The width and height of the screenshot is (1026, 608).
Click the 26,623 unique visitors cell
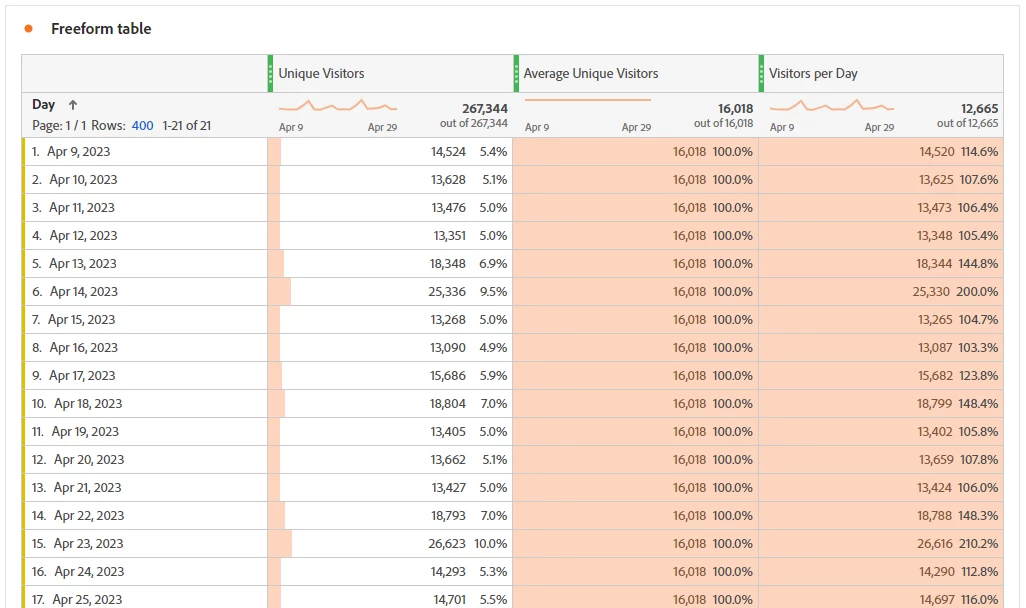391,544
